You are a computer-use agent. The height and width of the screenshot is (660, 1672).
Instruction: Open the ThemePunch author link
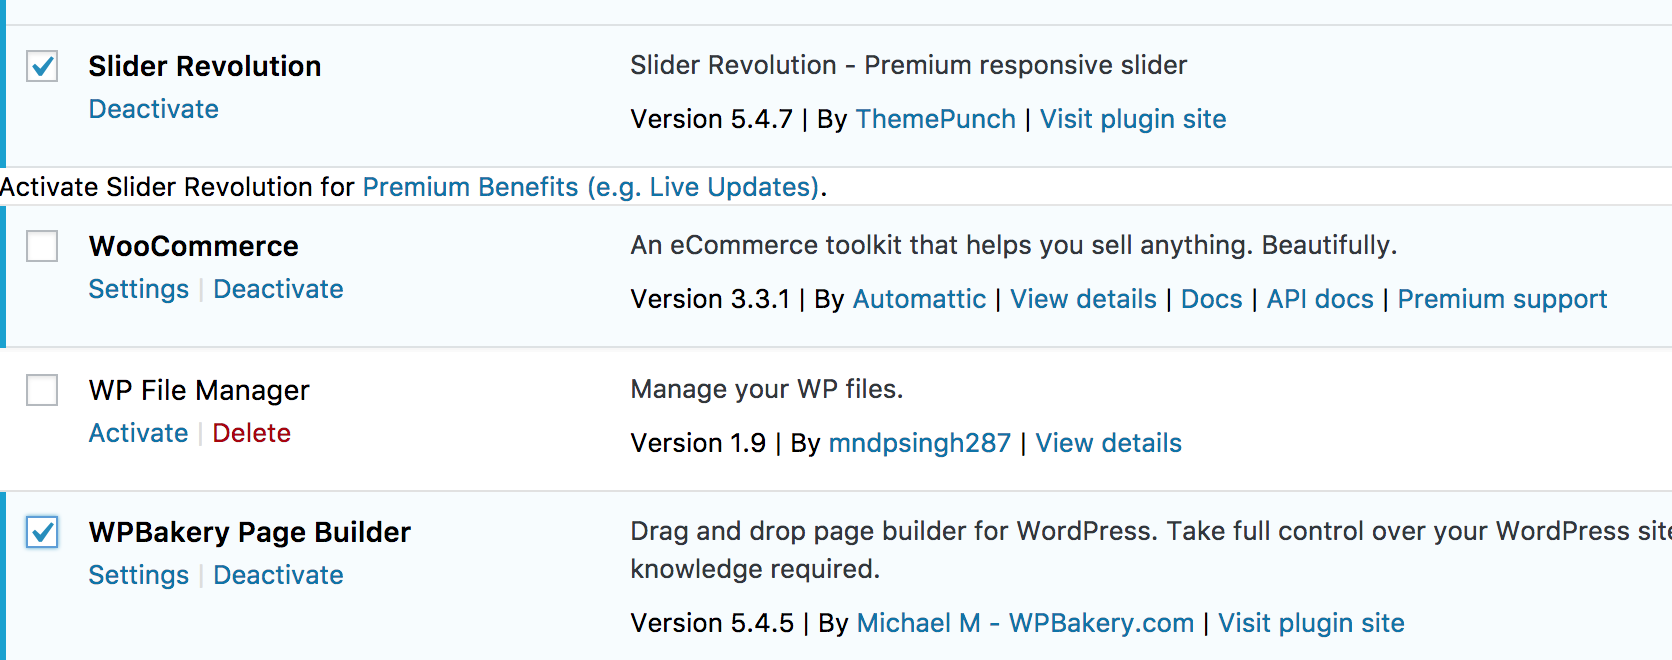935,119
